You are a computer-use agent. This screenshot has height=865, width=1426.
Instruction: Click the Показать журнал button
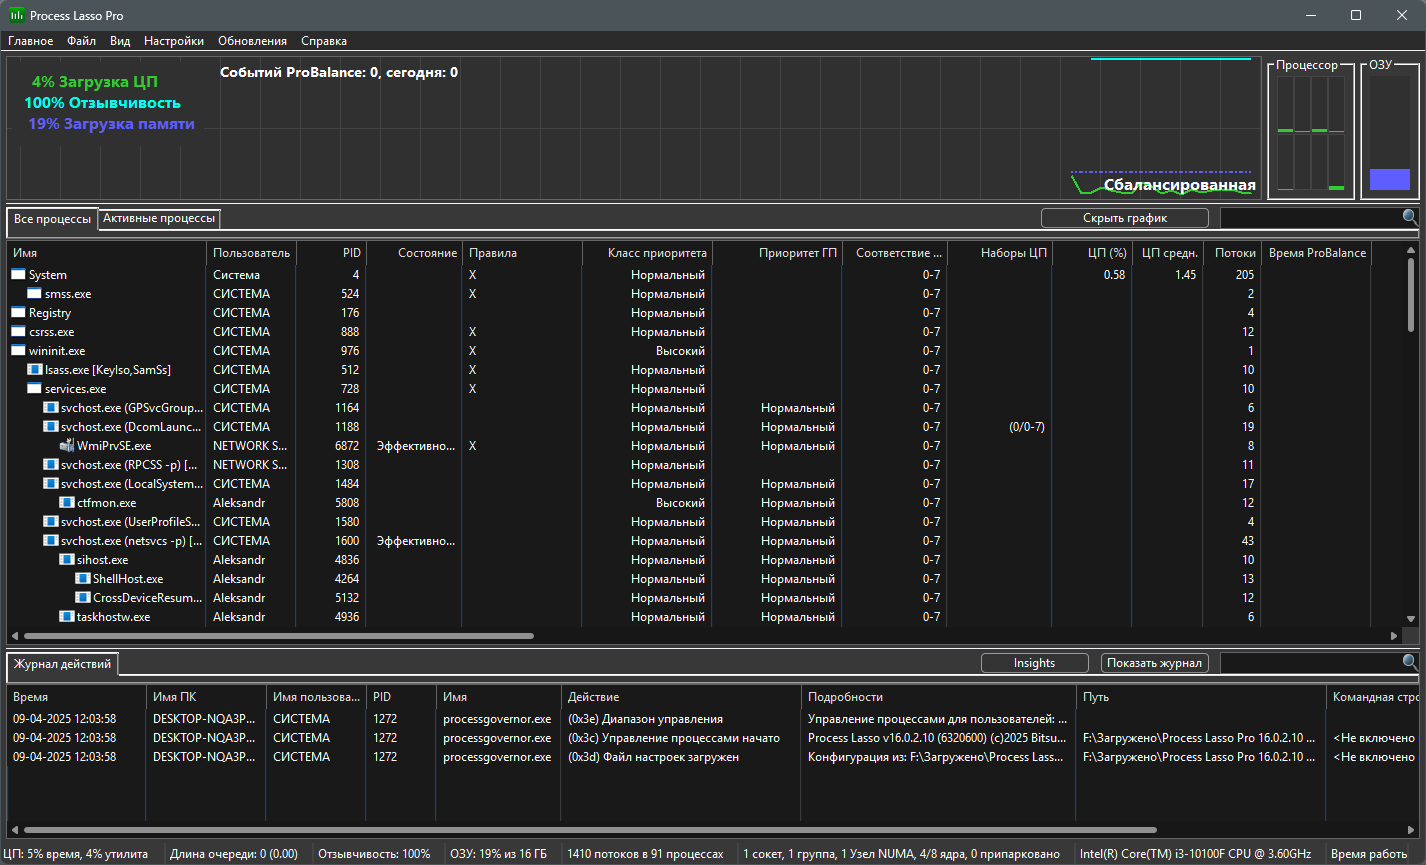(x=1155, y=663)
